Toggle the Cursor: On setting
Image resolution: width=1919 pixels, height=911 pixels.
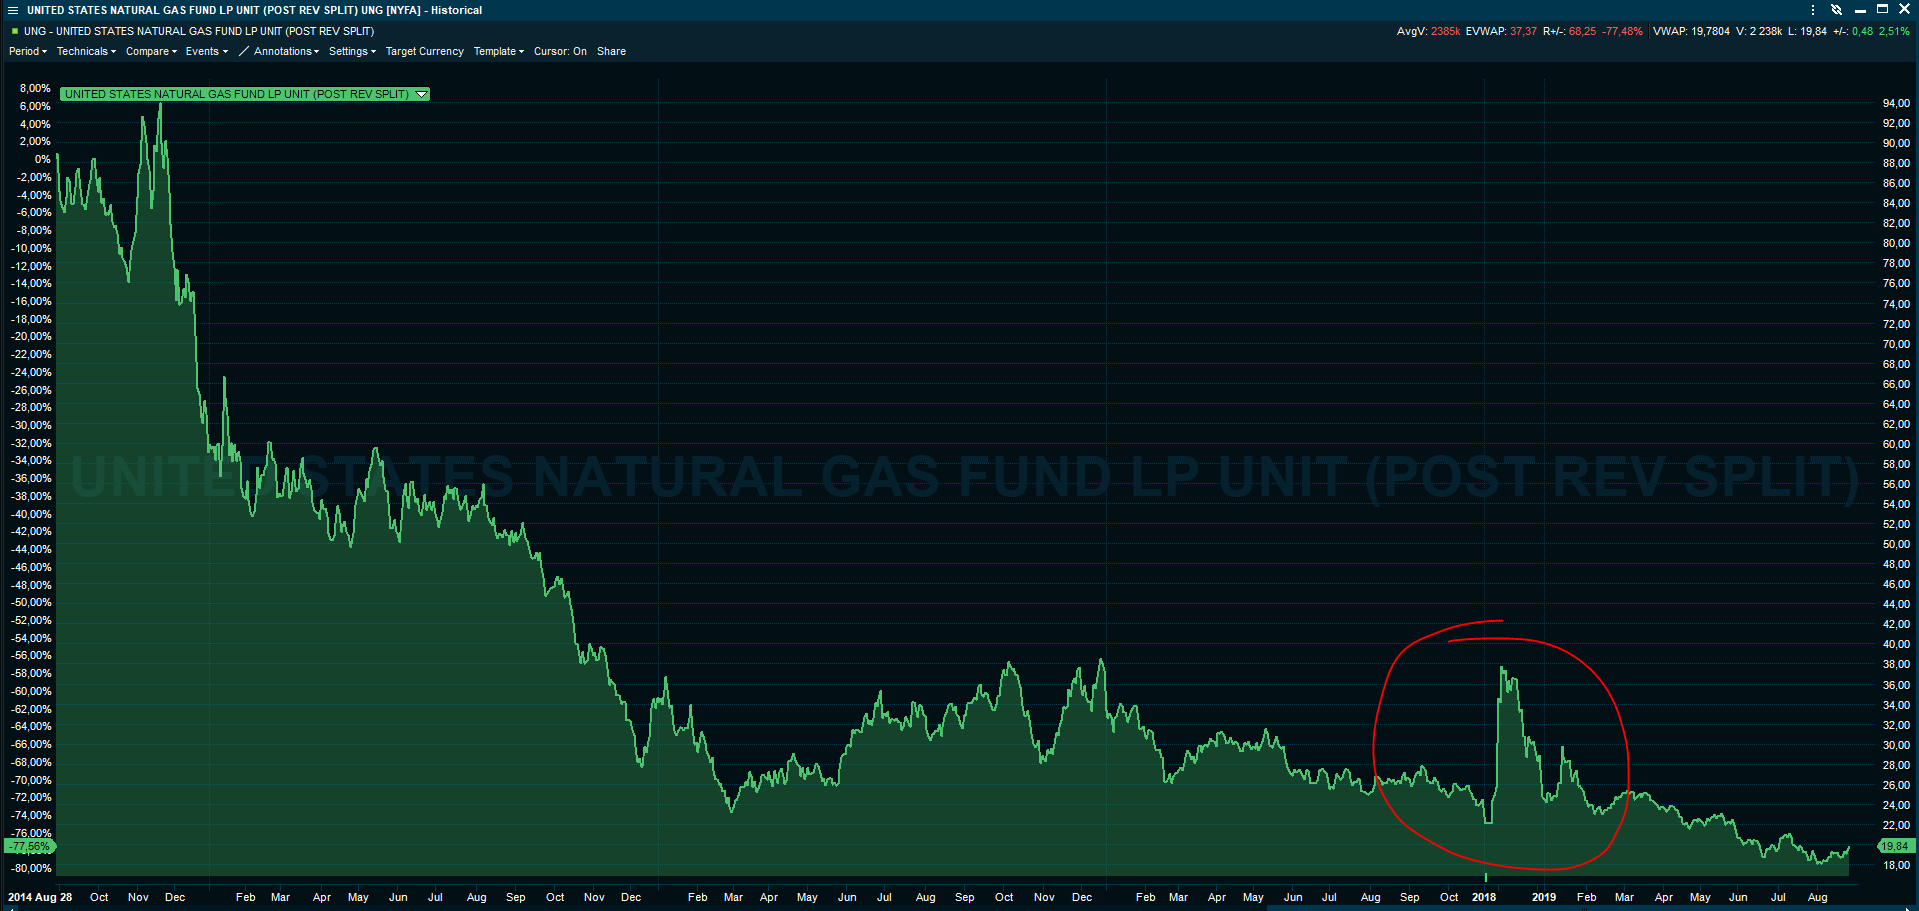click(x=560, y=51)
